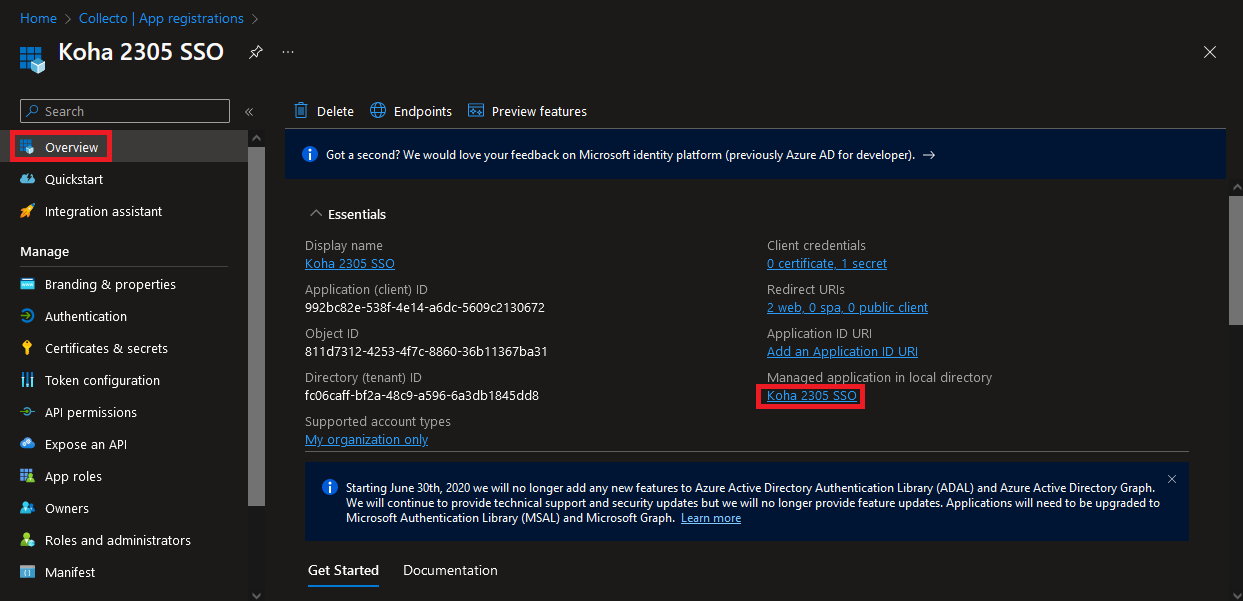The height and width of the screenshot is (601, 1243).
Task: Switch to the Get Started tab
Action: click(x=343, y=570)
